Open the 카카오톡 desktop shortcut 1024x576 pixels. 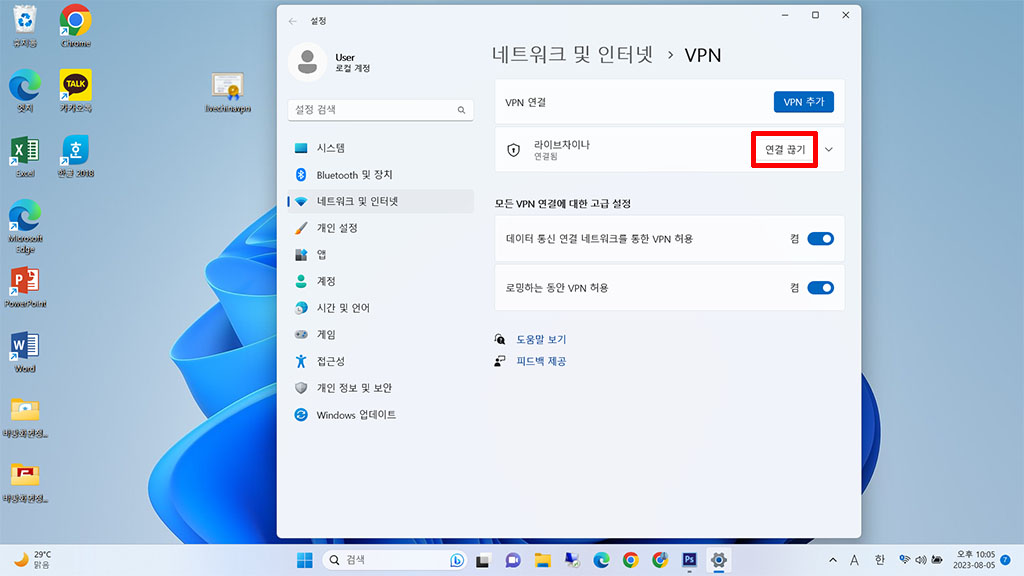76,91
